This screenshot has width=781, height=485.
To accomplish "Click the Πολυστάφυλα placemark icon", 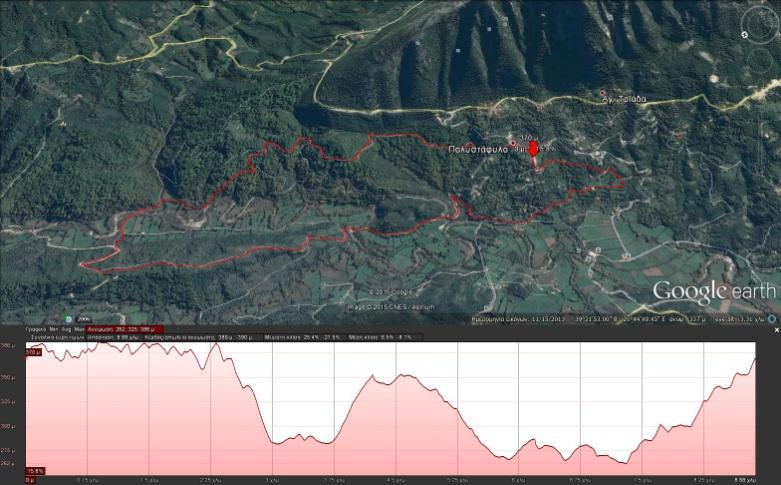I will pos(513,143).
